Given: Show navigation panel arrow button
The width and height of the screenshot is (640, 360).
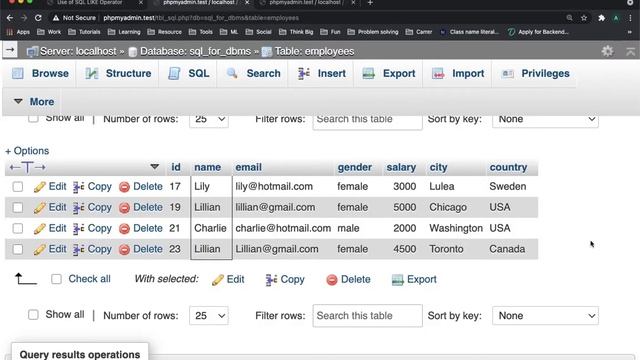Looking at the screenshot, I should (x=10, y=50).
